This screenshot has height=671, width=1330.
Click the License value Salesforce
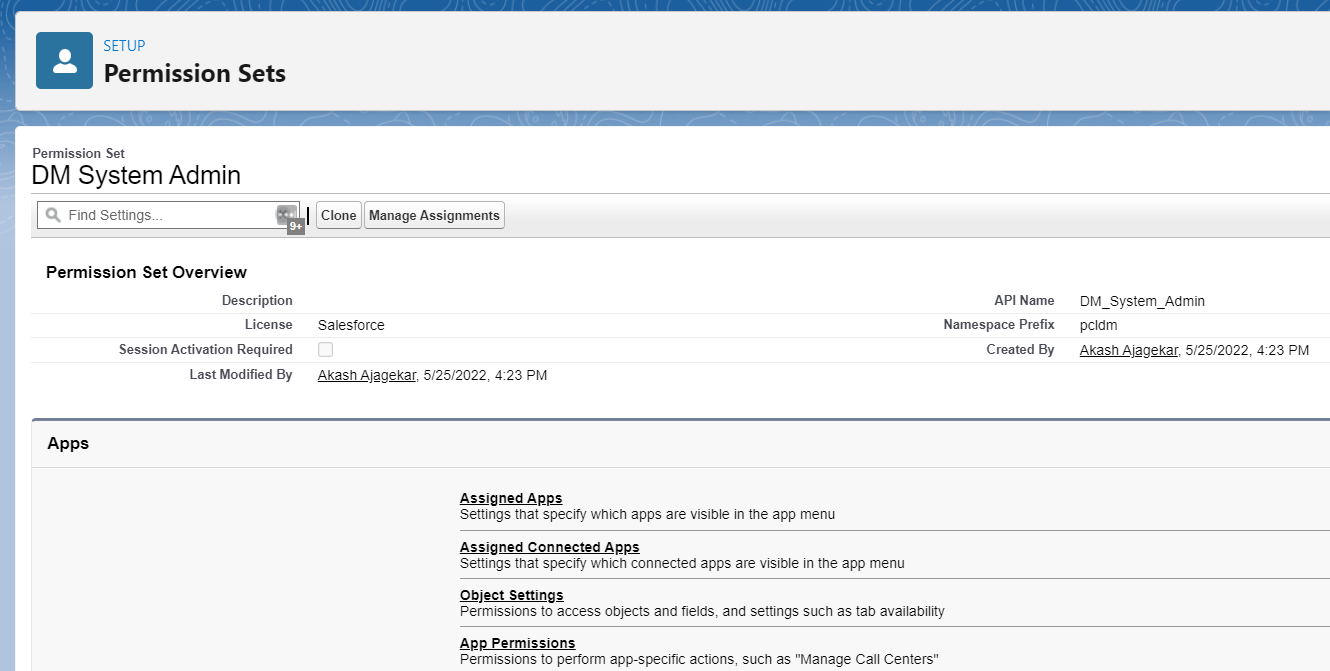[350, 324]
